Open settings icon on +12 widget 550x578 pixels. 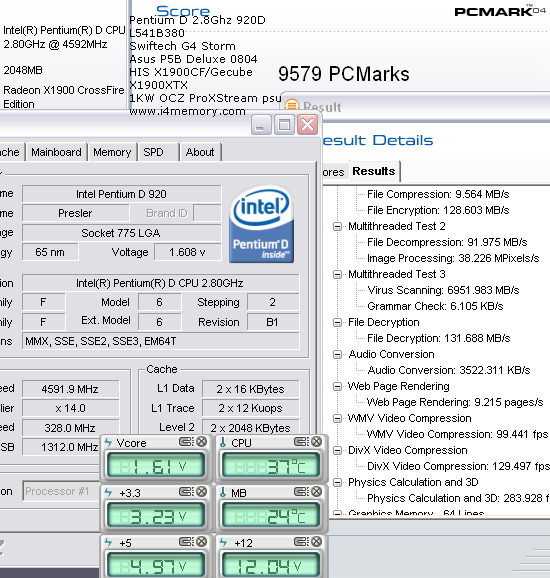[x=302, y=542]
